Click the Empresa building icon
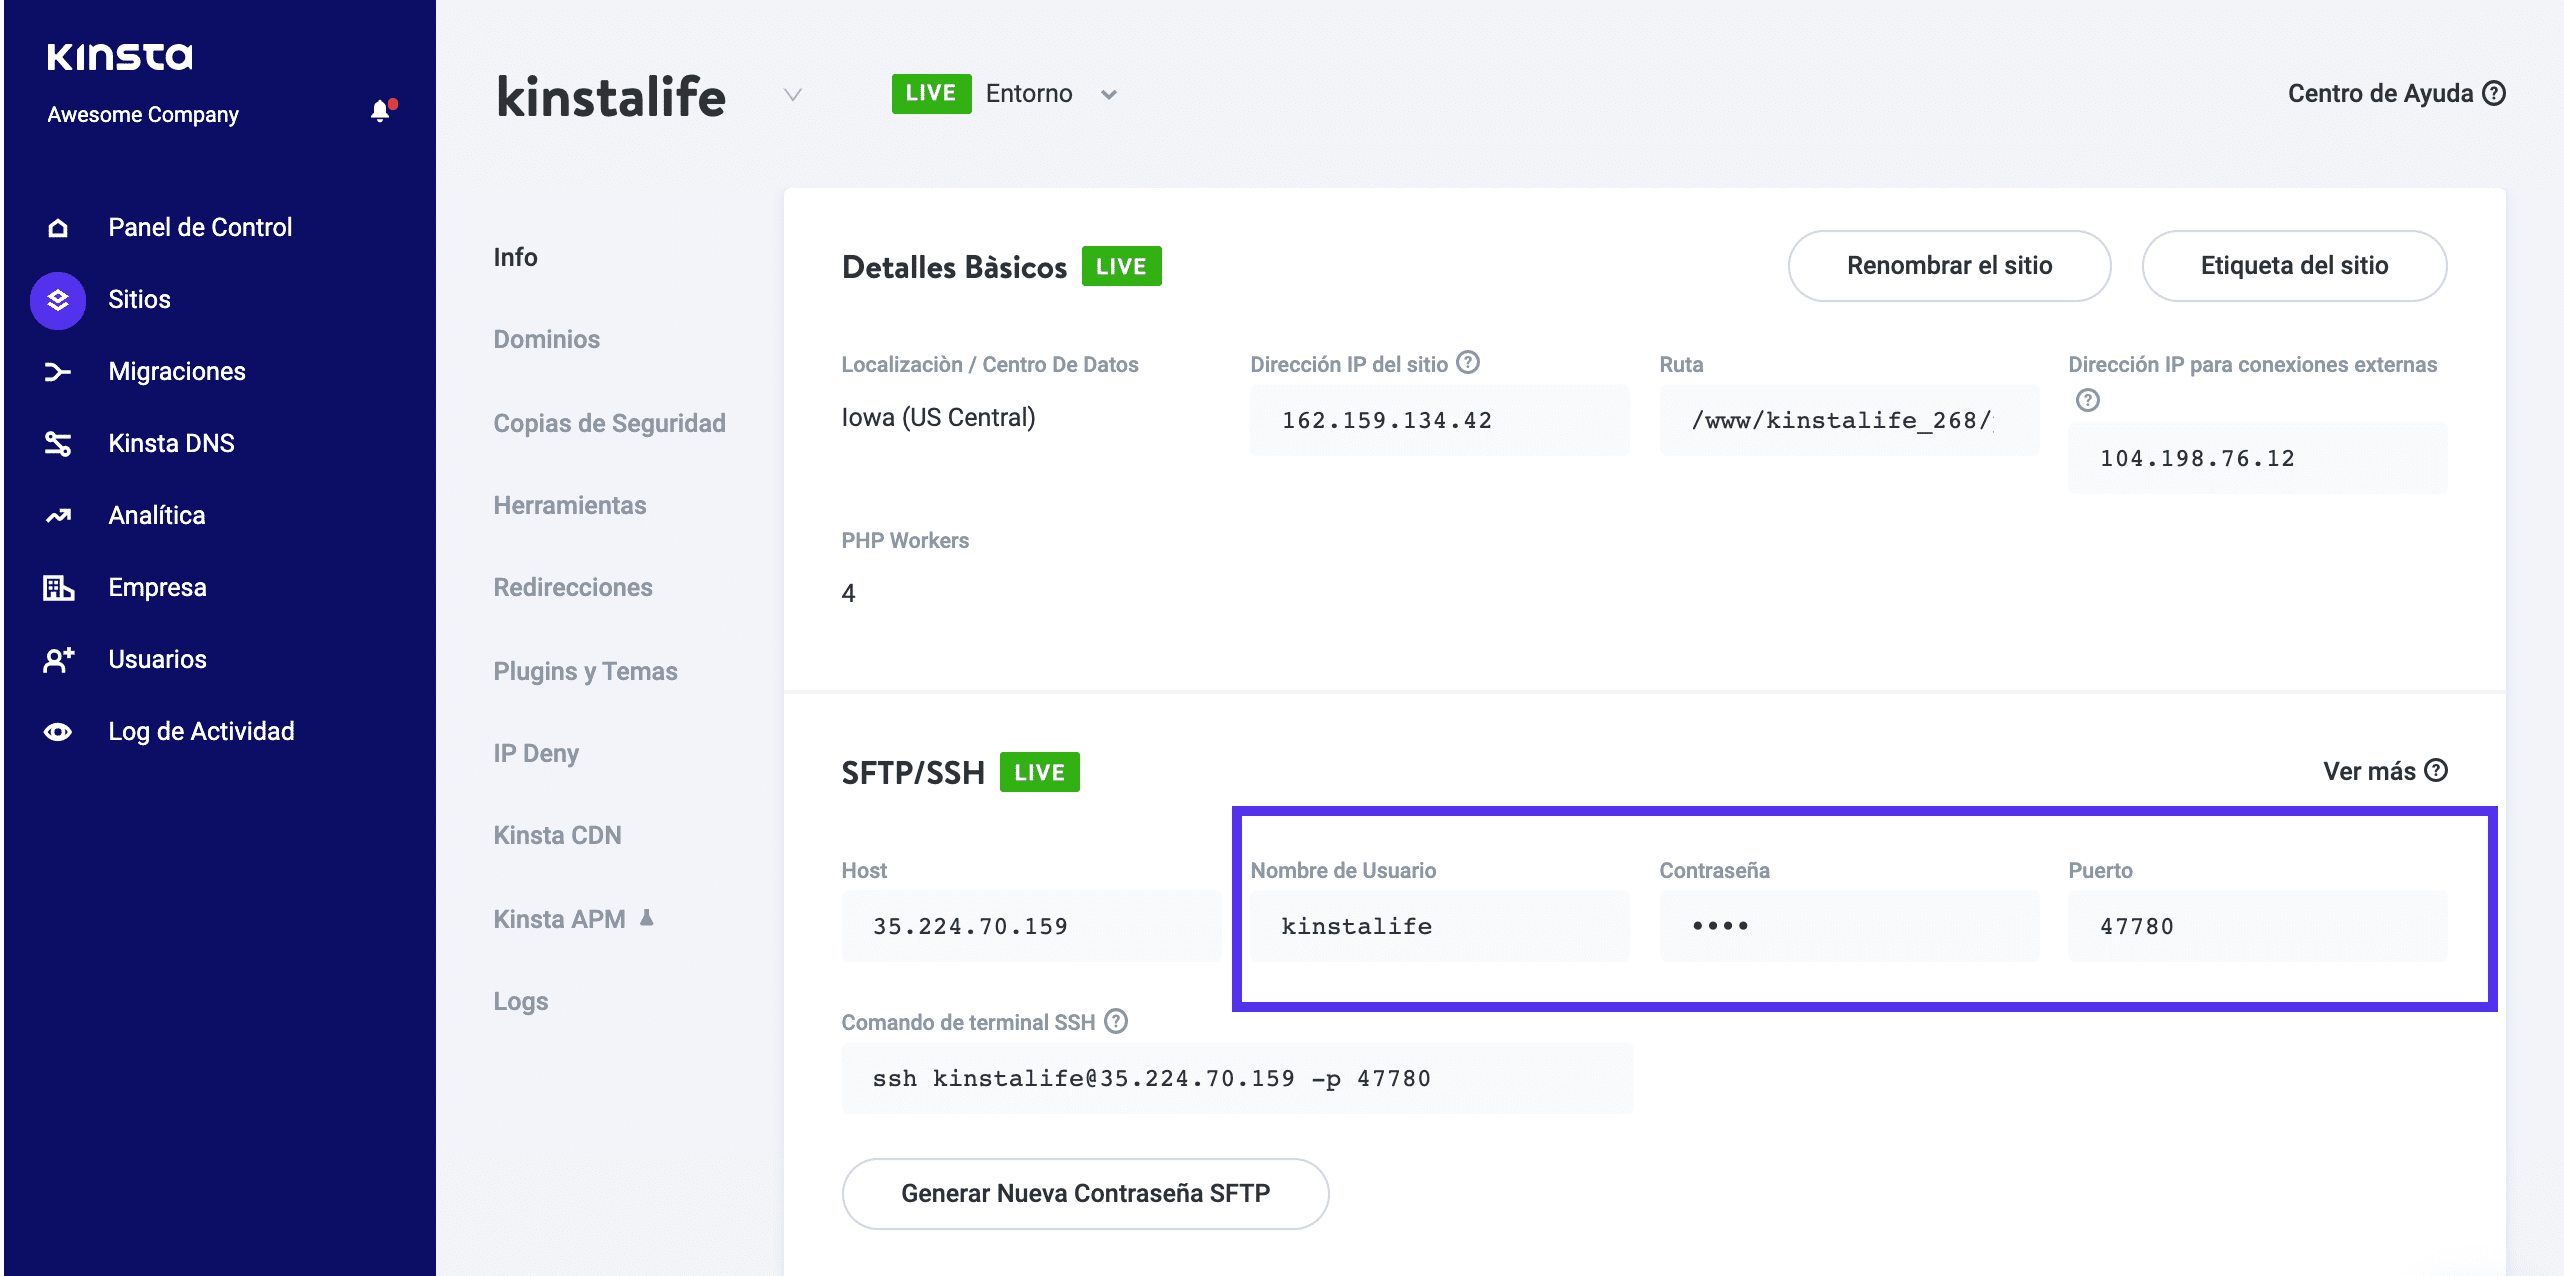The image size is (2564, 1276). click(58, 588)
